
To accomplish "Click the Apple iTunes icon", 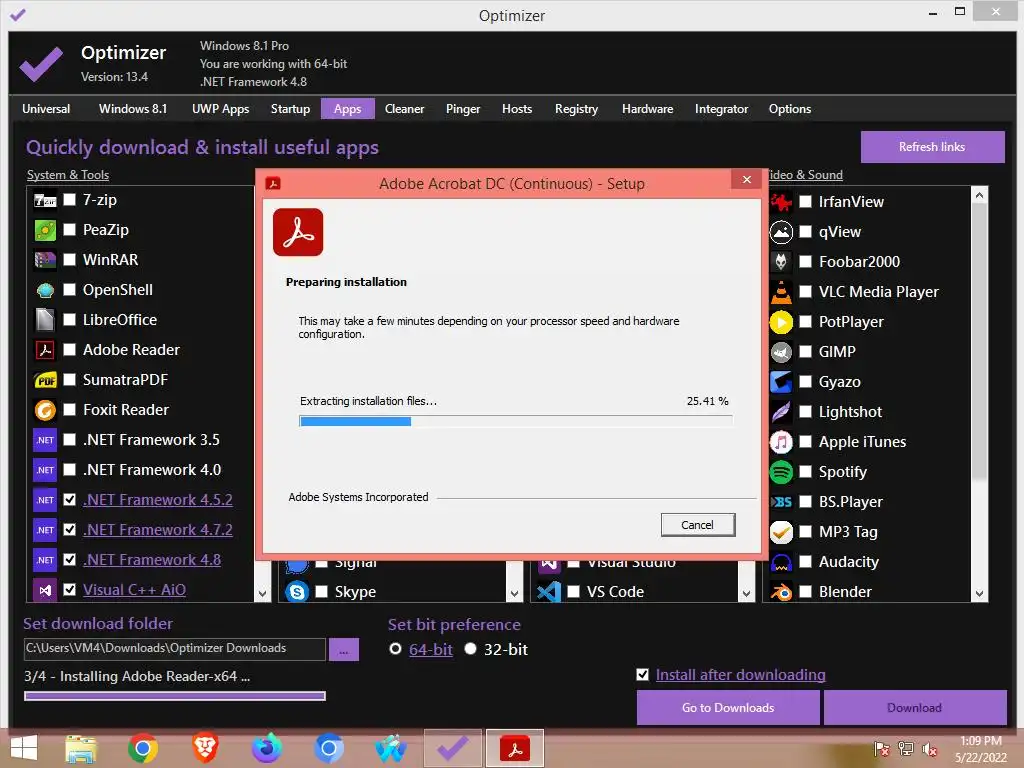I will pyautogui.click(x=781, y=442).
